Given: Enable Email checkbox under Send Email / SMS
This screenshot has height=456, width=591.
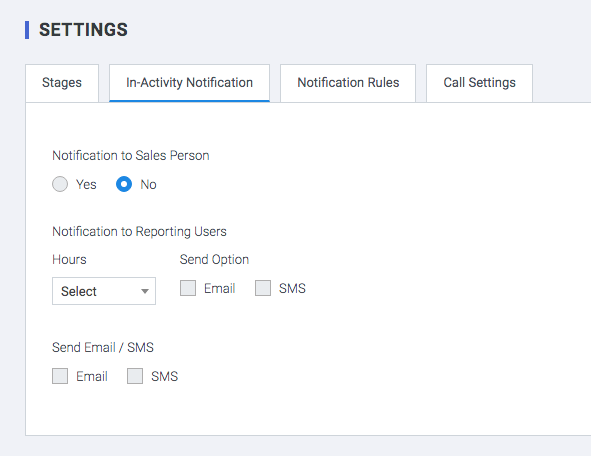Looking at the screenshot, I should click(x=60, y=376).
